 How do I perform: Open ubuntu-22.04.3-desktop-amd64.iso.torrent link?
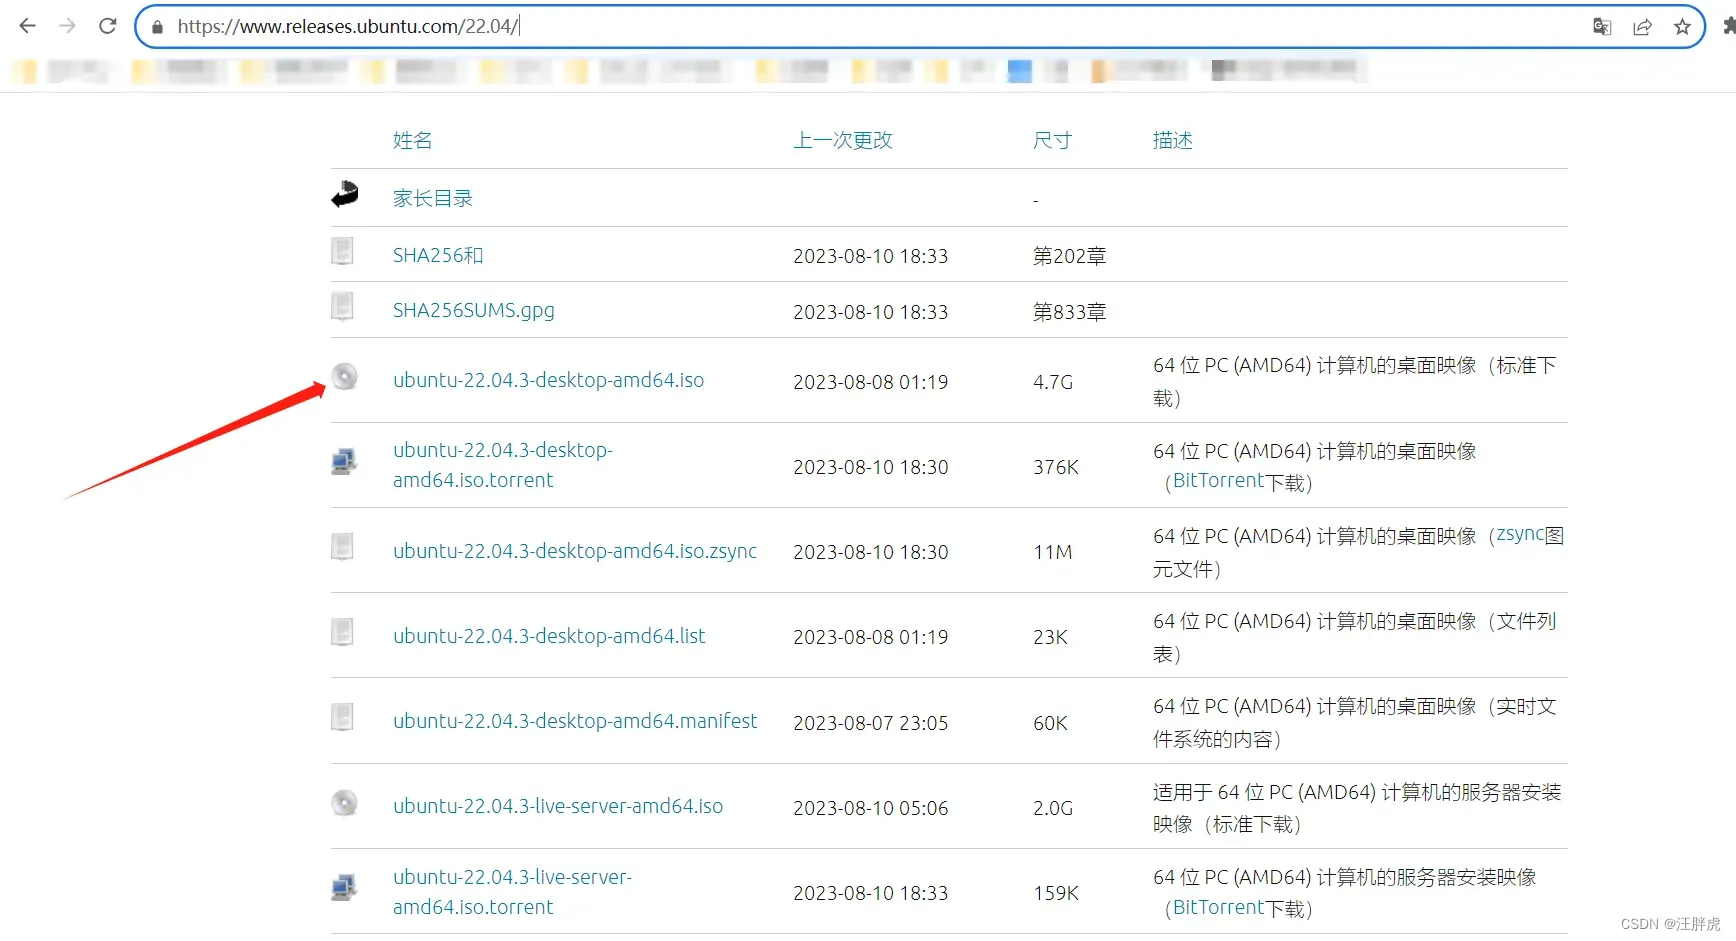point(503,465)
